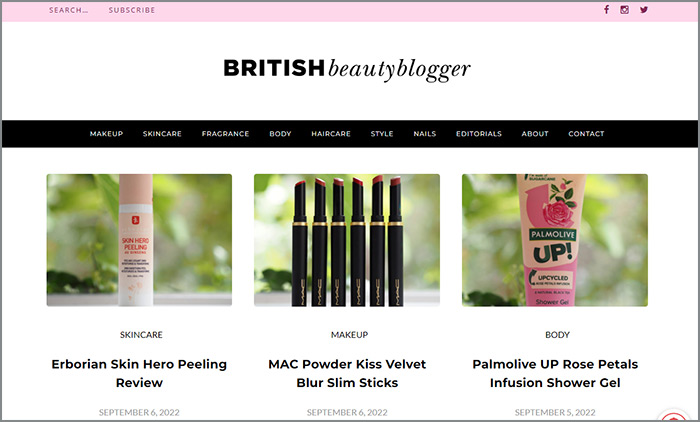This screenshot has height=422, width=700.
Task: Open the Editorials menu item
Action: point(479,134)
